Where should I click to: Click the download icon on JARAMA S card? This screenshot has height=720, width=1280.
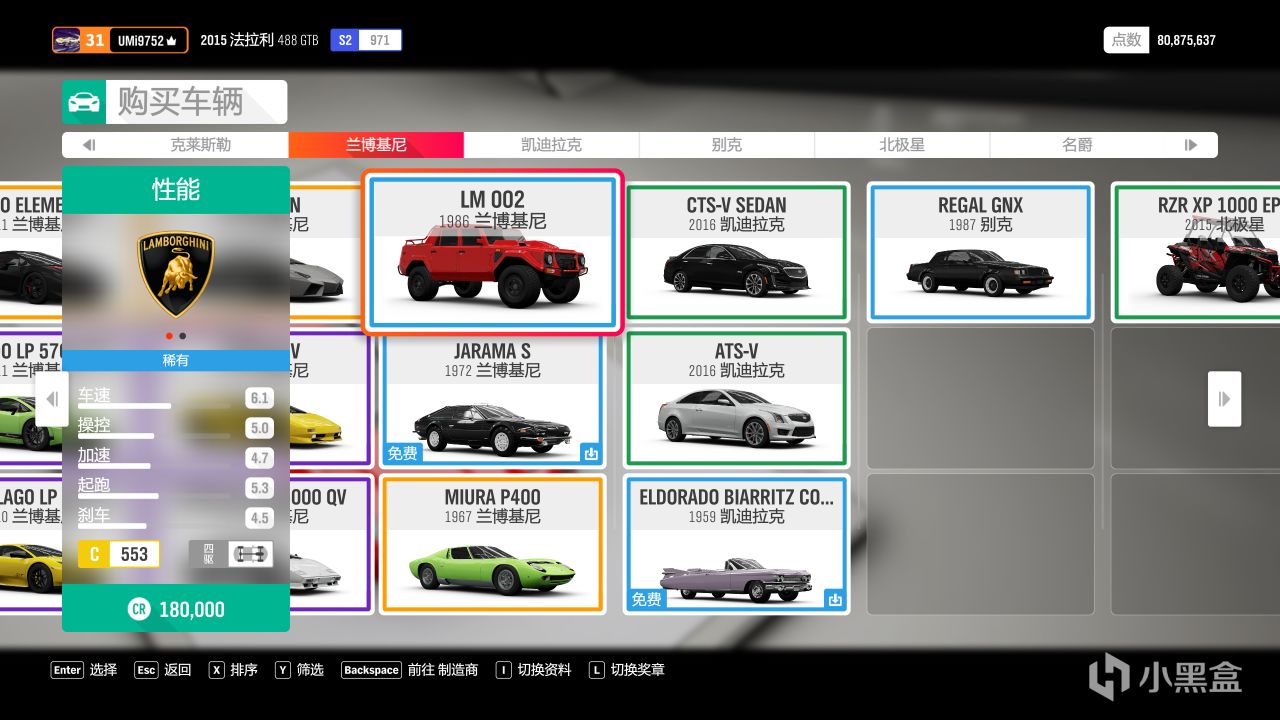(591, 454)
